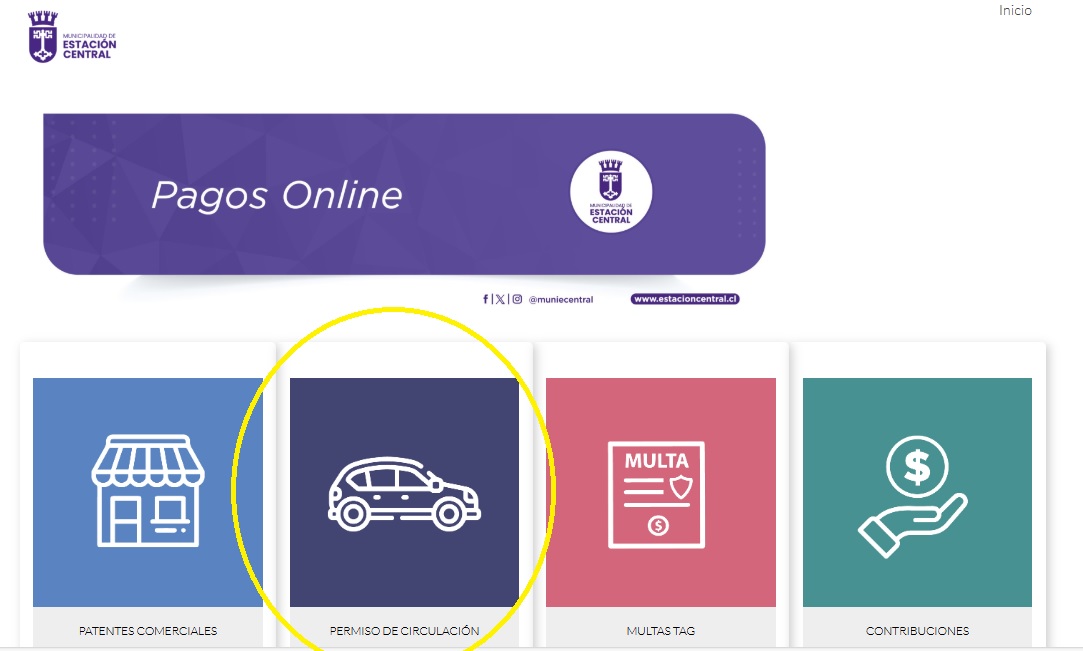The width and height of the screenshot is (1083, 651).
Task: Click the Municipalidad de Estación Central header logo
Action: click(x=72, y=38)
